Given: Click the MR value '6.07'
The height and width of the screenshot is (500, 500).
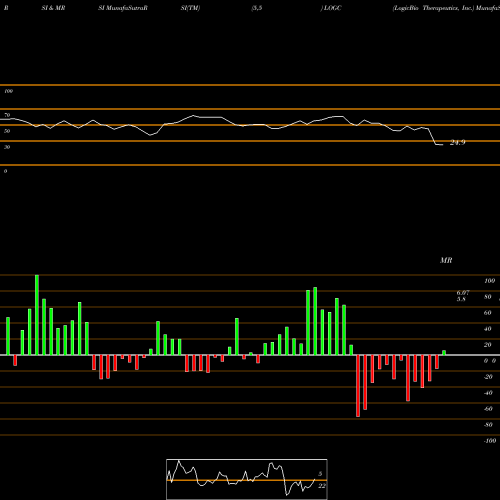Looking at the screenshot, I should (x=463, y=293).
